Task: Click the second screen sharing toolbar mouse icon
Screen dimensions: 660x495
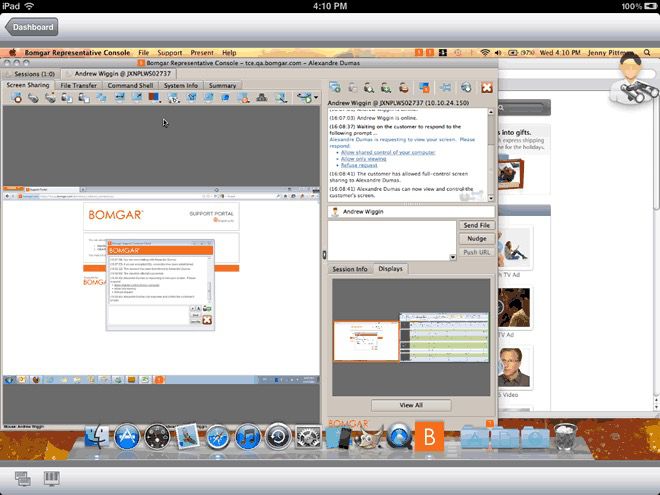Action: click(x=50, y=98)
